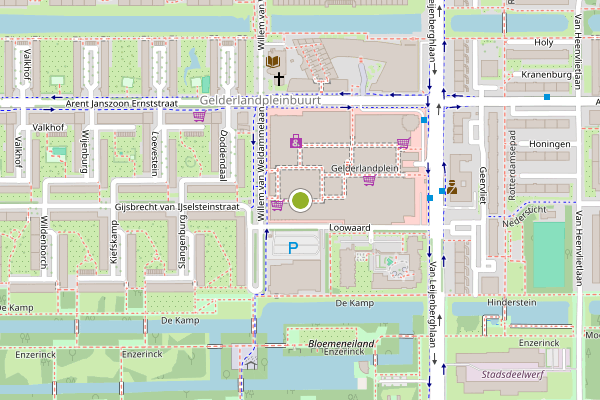Viewport: 600px width, 400px height.
Task: Click the Bloemeneiland island label
Action: point(341,343)
